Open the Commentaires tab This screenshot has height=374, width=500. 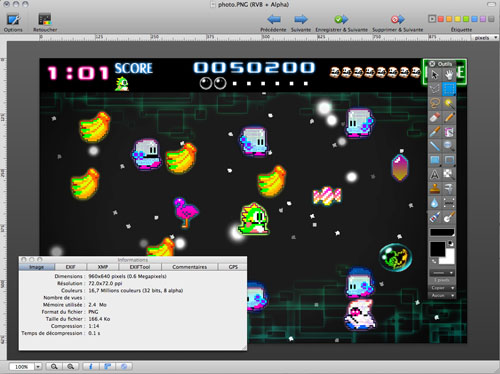point(190,267)
